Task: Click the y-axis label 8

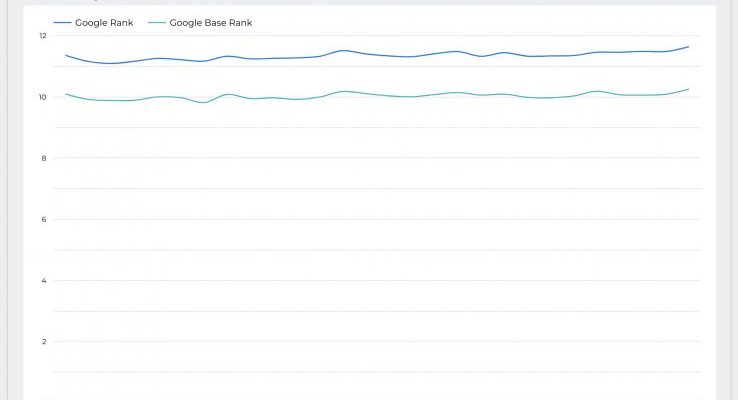Action: coord(43,158)
